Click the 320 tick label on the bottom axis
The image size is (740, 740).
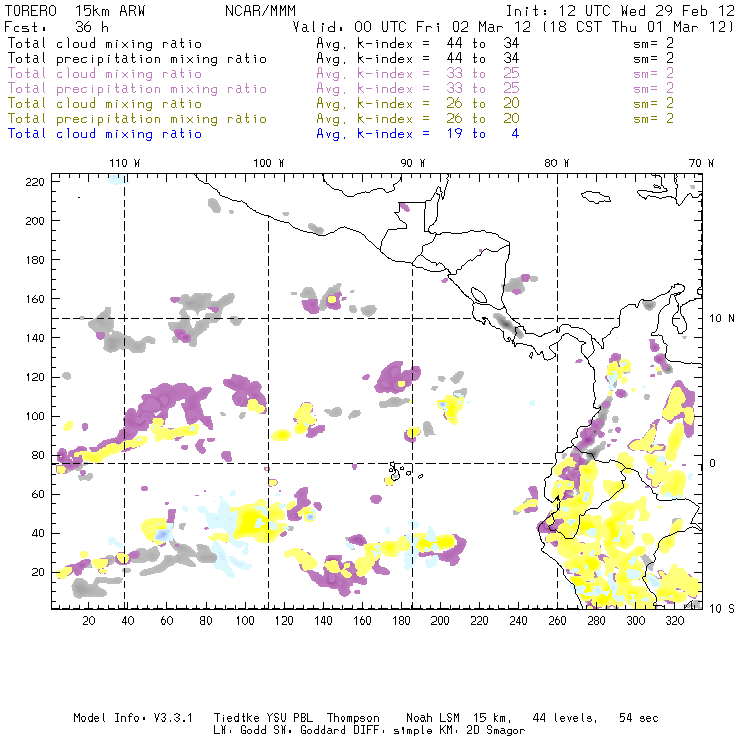[674, 621]
